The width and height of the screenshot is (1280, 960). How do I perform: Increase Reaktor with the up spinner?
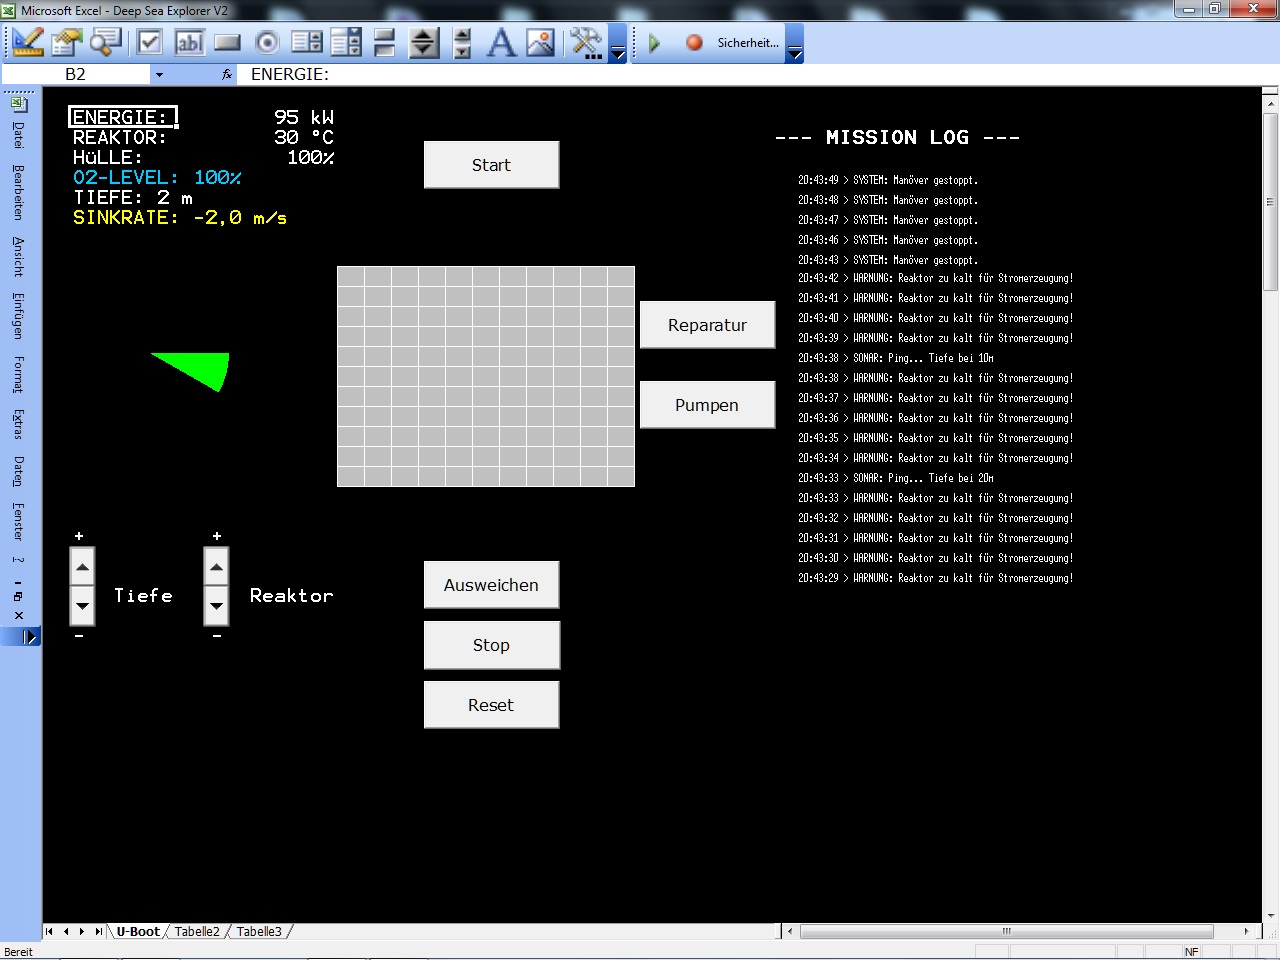pyautogui.click(x=217, y=567)
